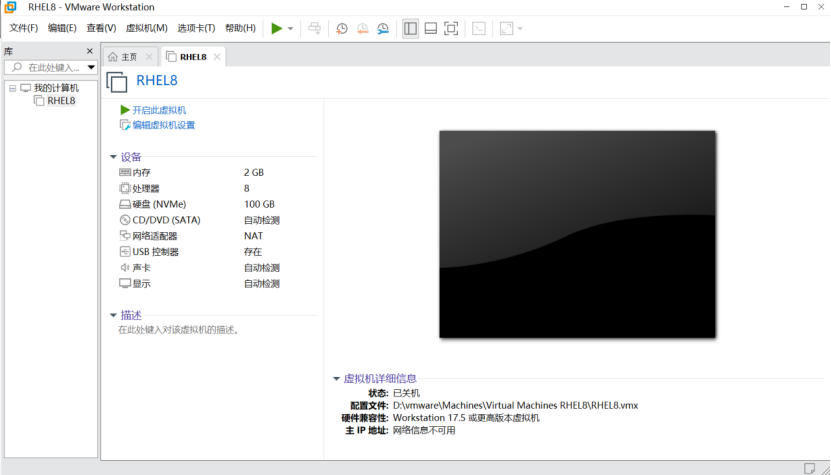The image size is (831, 475).
Task: Close the RHEL8 tab
Action: coord(217,57)
